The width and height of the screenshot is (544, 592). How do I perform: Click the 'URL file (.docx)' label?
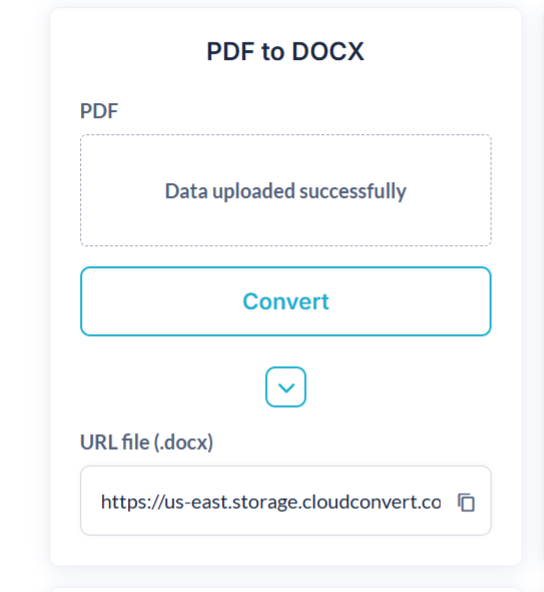[x=146, y=442]
